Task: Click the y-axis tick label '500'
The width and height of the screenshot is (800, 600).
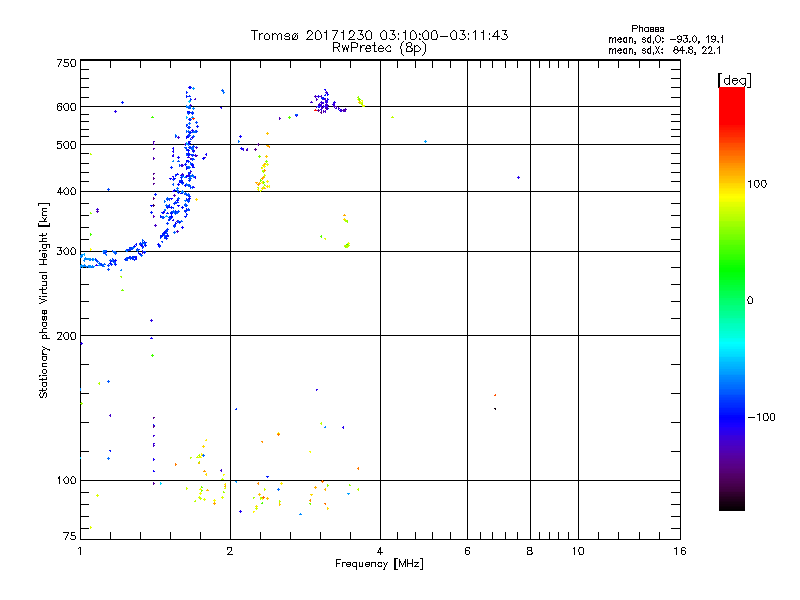Action: coord(66,145)
